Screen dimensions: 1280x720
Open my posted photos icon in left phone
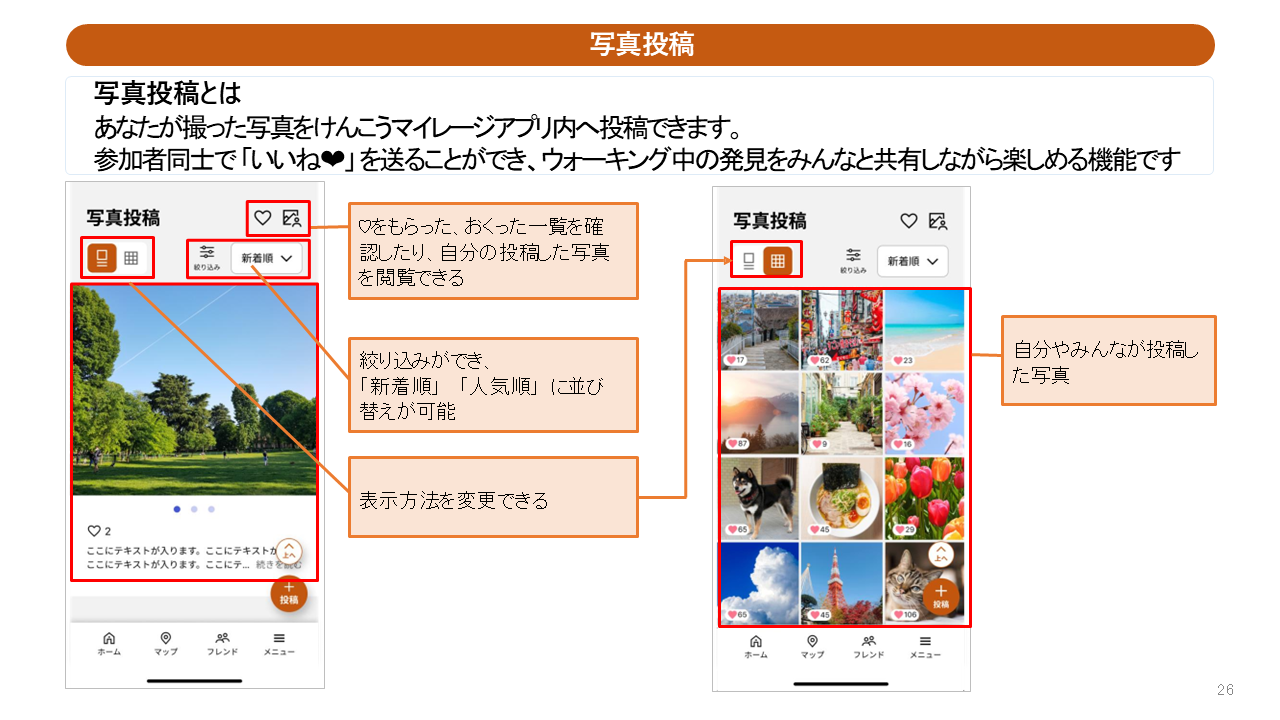292,217
